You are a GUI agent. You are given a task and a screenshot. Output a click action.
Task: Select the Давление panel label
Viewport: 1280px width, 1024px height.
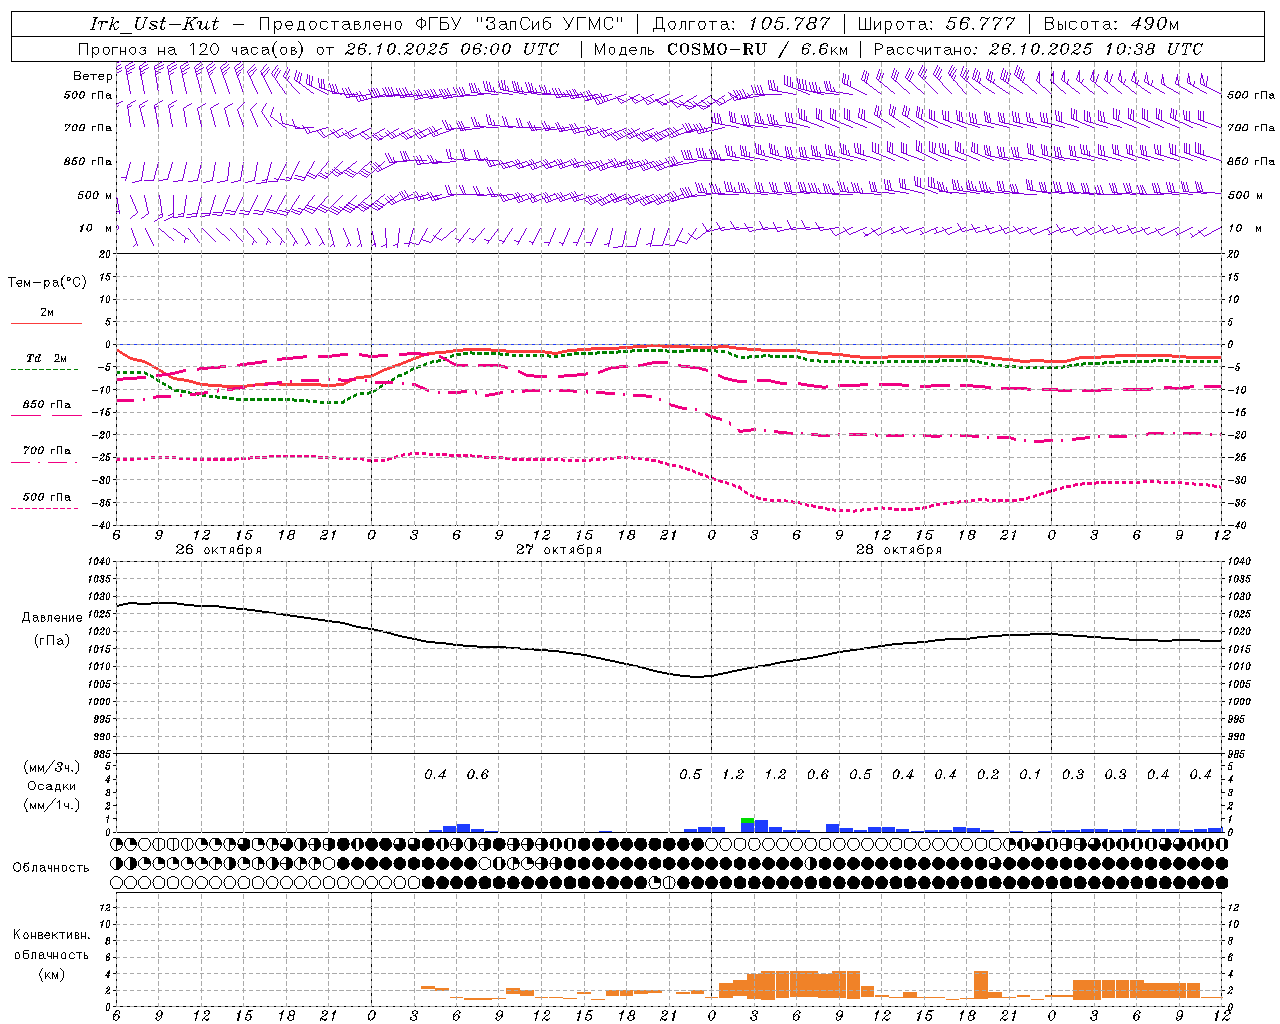pyautogui.click(x=52, y=618)
